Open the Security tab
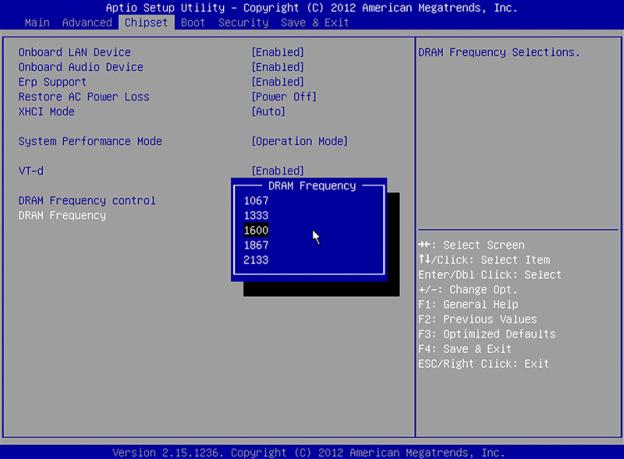 tap(243, 23)
